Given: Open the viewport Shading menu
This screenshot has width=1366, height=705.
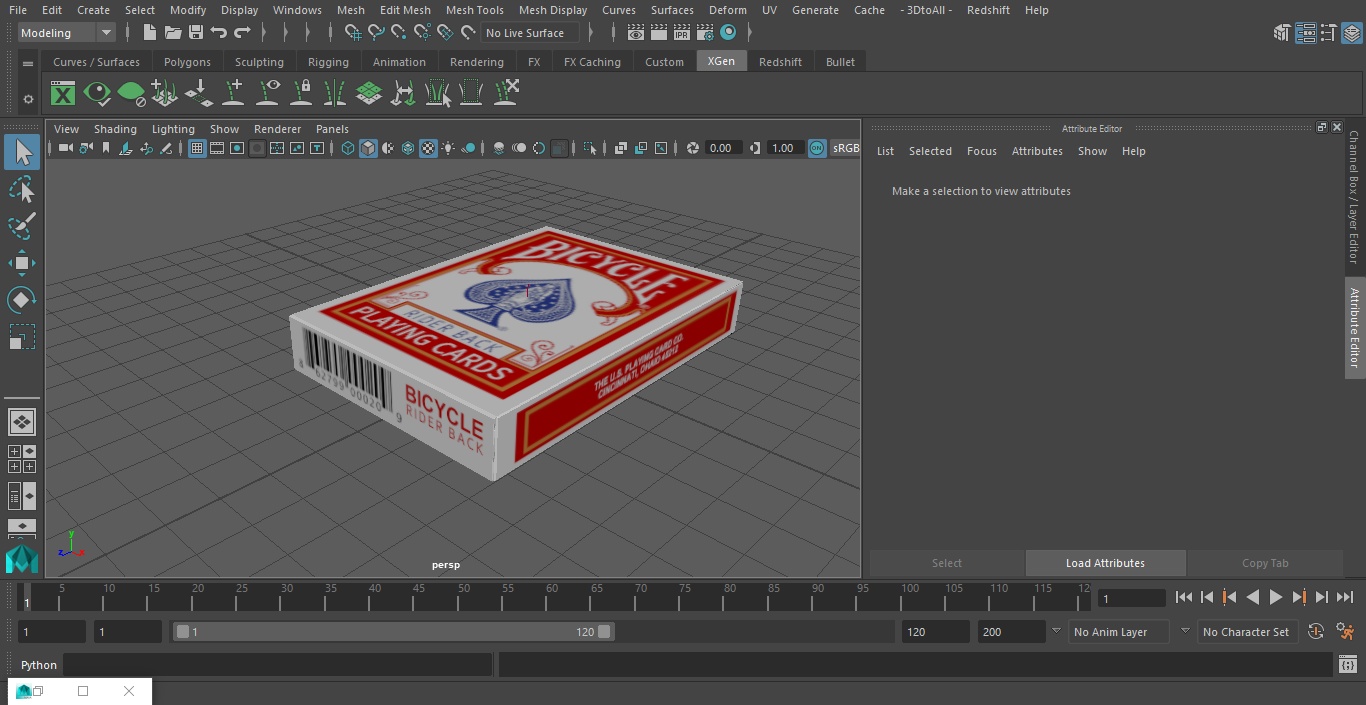Looking at the screenshot, I should (115, 129).
